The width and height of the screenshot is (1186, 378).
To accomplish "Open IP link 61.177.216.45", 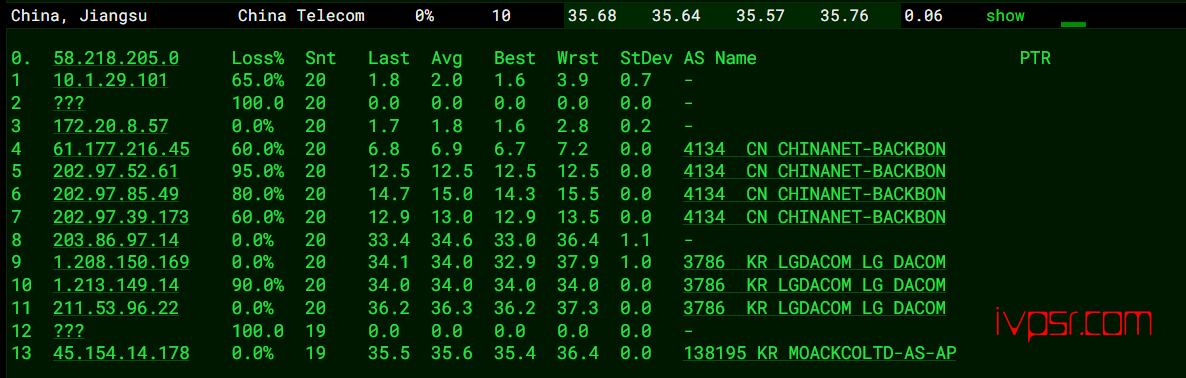I will point(121,149).
